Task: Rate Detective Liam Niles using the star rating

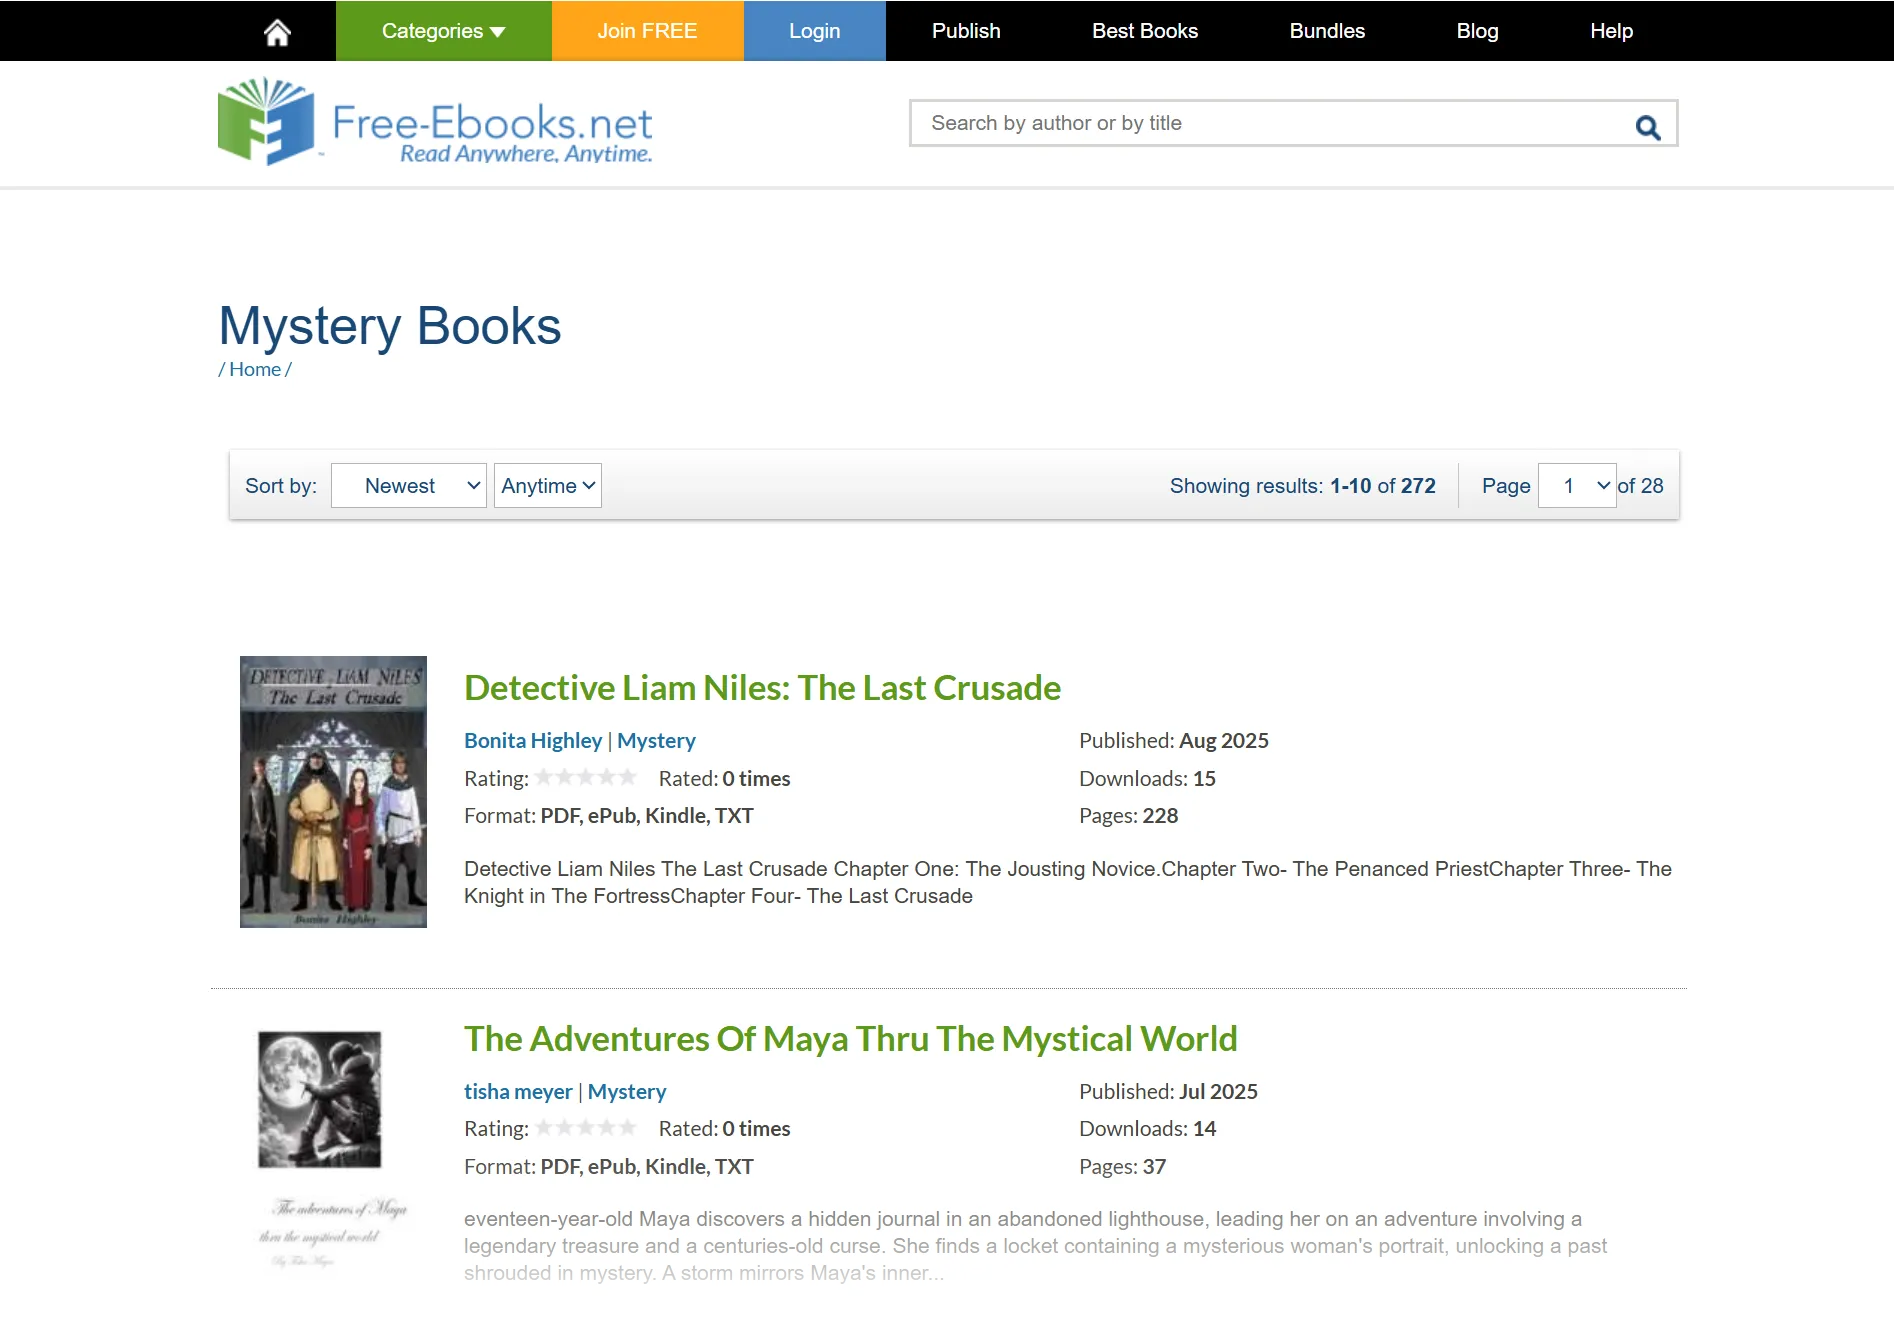Action: (586, 777)
